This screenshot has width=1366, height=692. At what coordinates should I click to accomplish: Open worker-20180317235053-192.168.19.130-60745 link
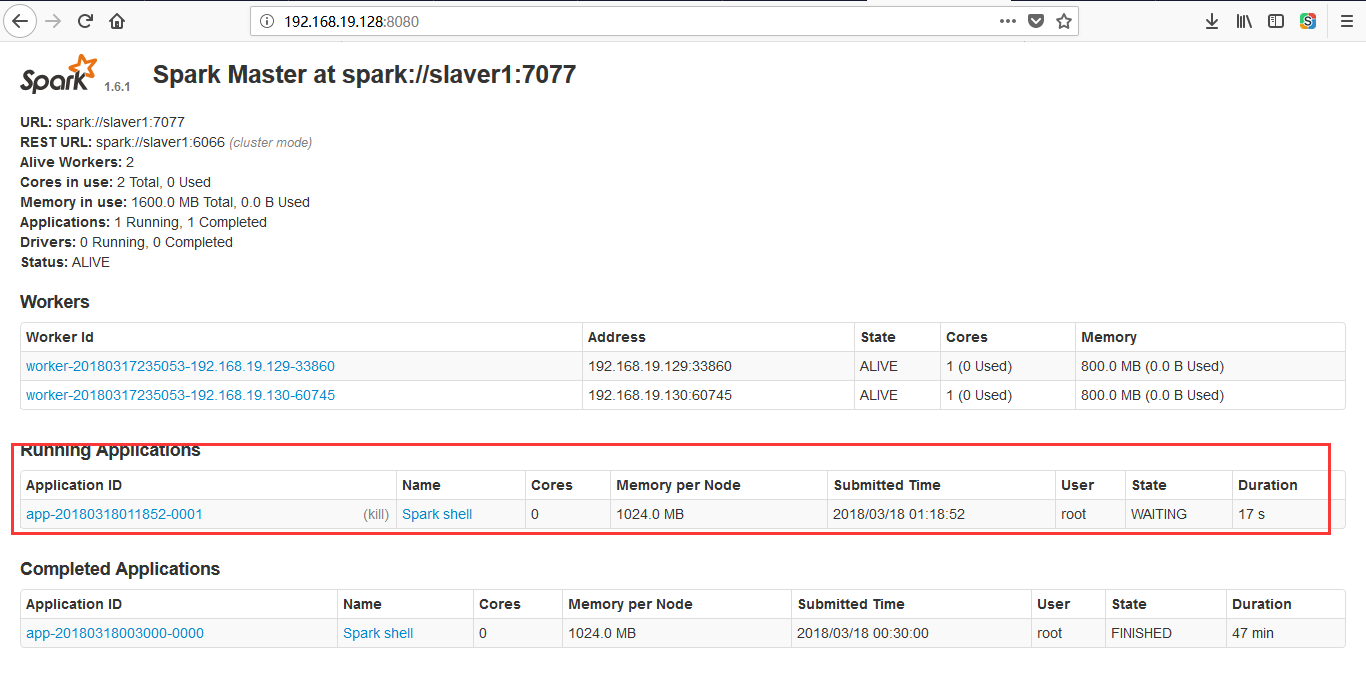pos(180,395)
